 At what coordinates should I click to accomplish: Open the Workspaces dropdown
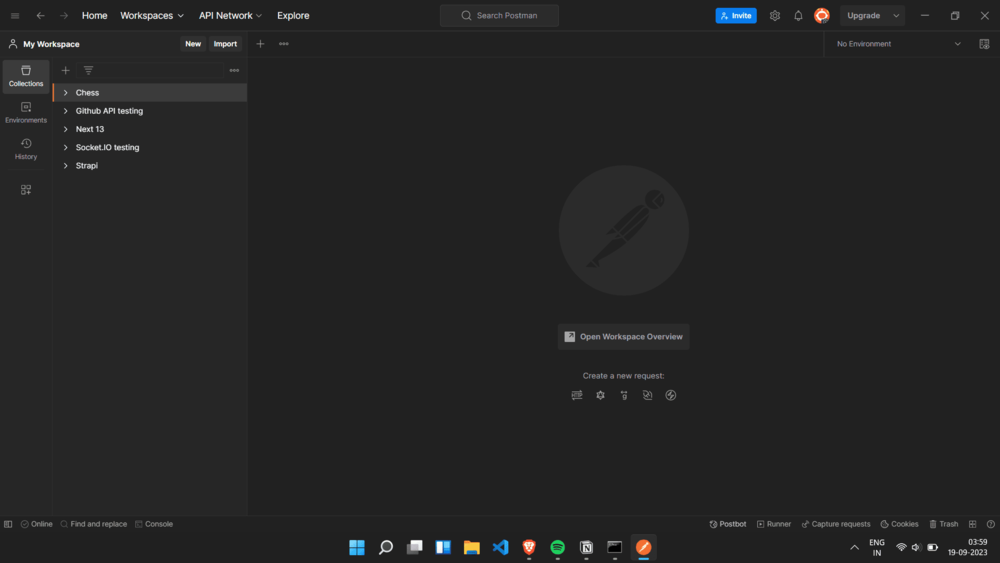(152, 16)
